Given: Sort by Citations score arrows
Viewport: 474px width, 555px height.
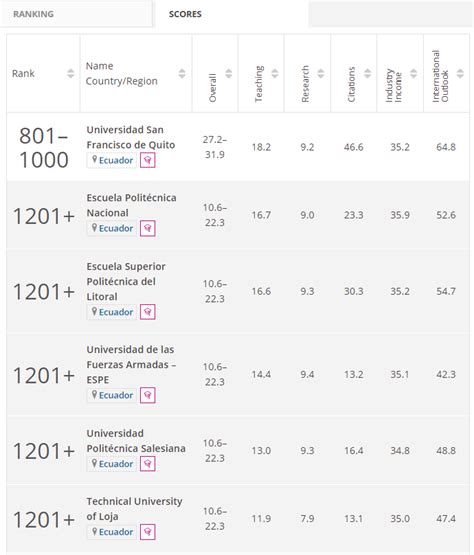Looking at the screenshot, I should click(x=367, y=73).
